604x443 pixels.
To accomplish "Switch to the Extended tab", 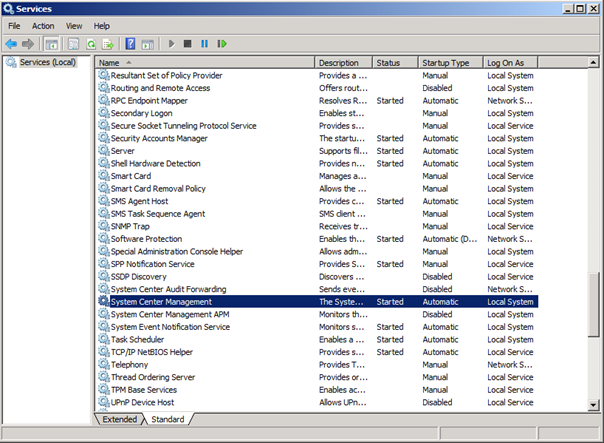I will coord(119,419).
